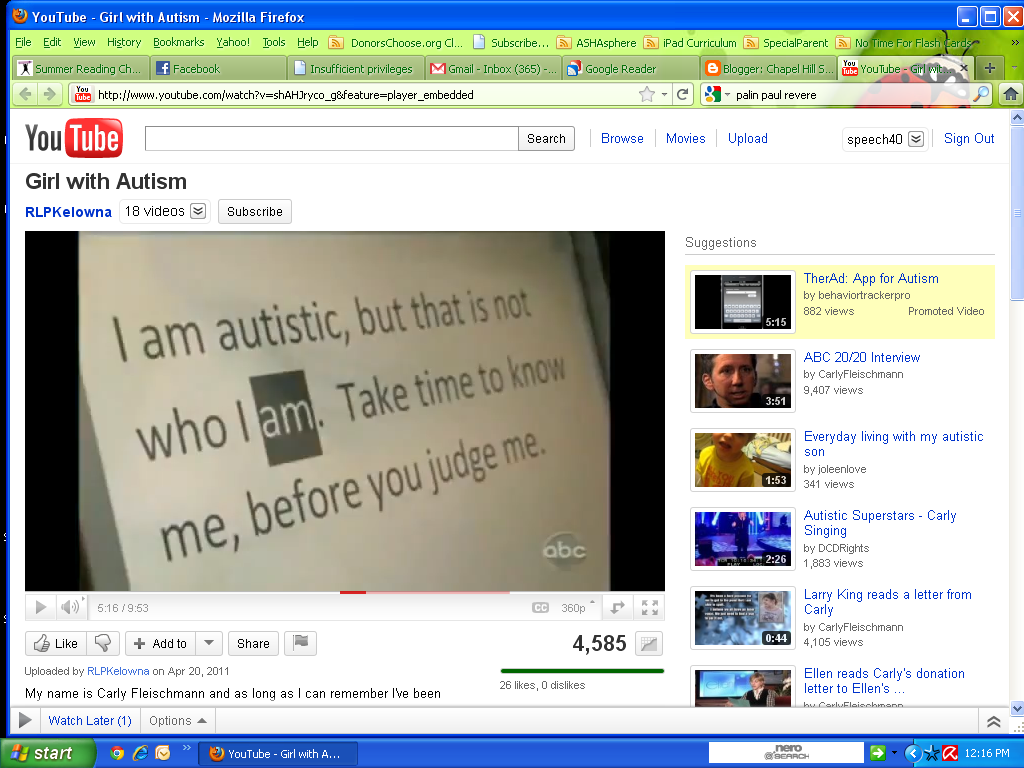Switch to Blogger Chapel Hill tab
1024x768 pixels.
768,69
